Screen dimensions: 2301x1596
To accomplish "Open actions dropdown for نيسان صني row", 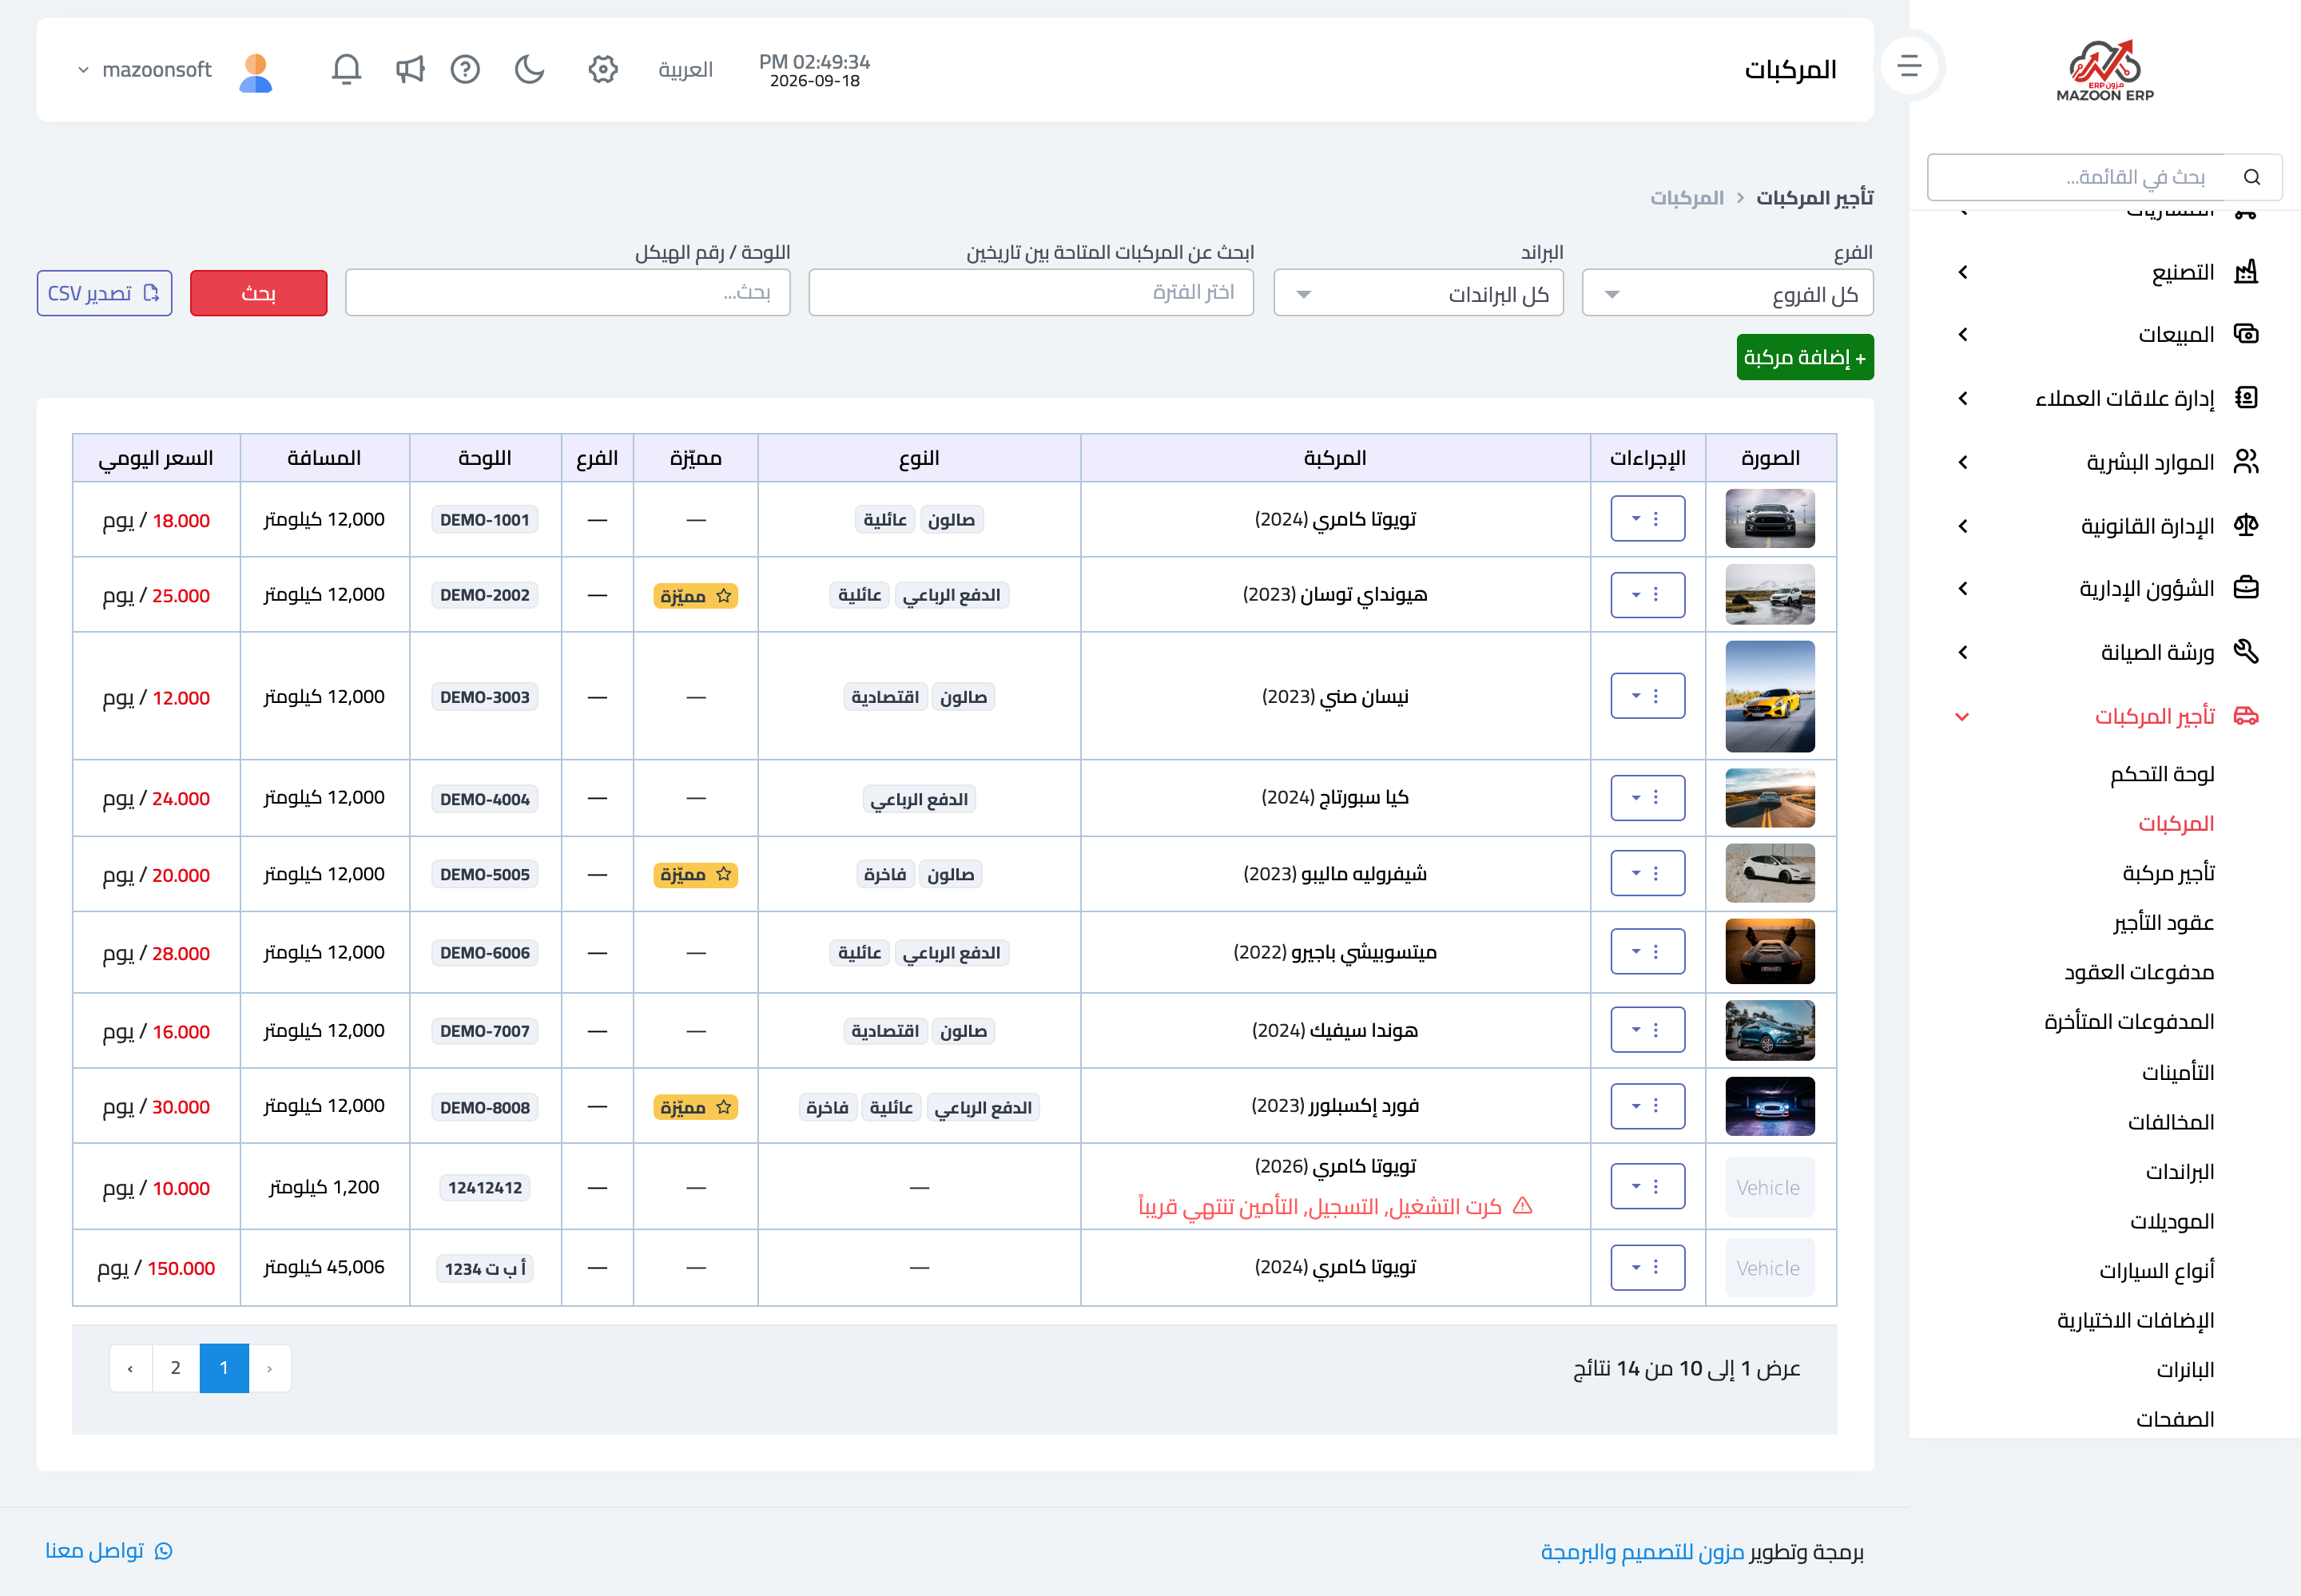I will [x=1647, y=696].
